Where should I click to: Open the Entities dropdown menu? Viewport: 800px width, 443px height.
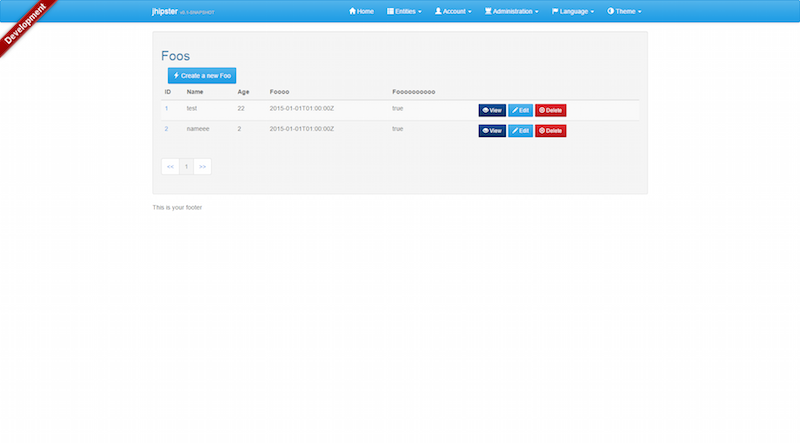coord(404,11)
